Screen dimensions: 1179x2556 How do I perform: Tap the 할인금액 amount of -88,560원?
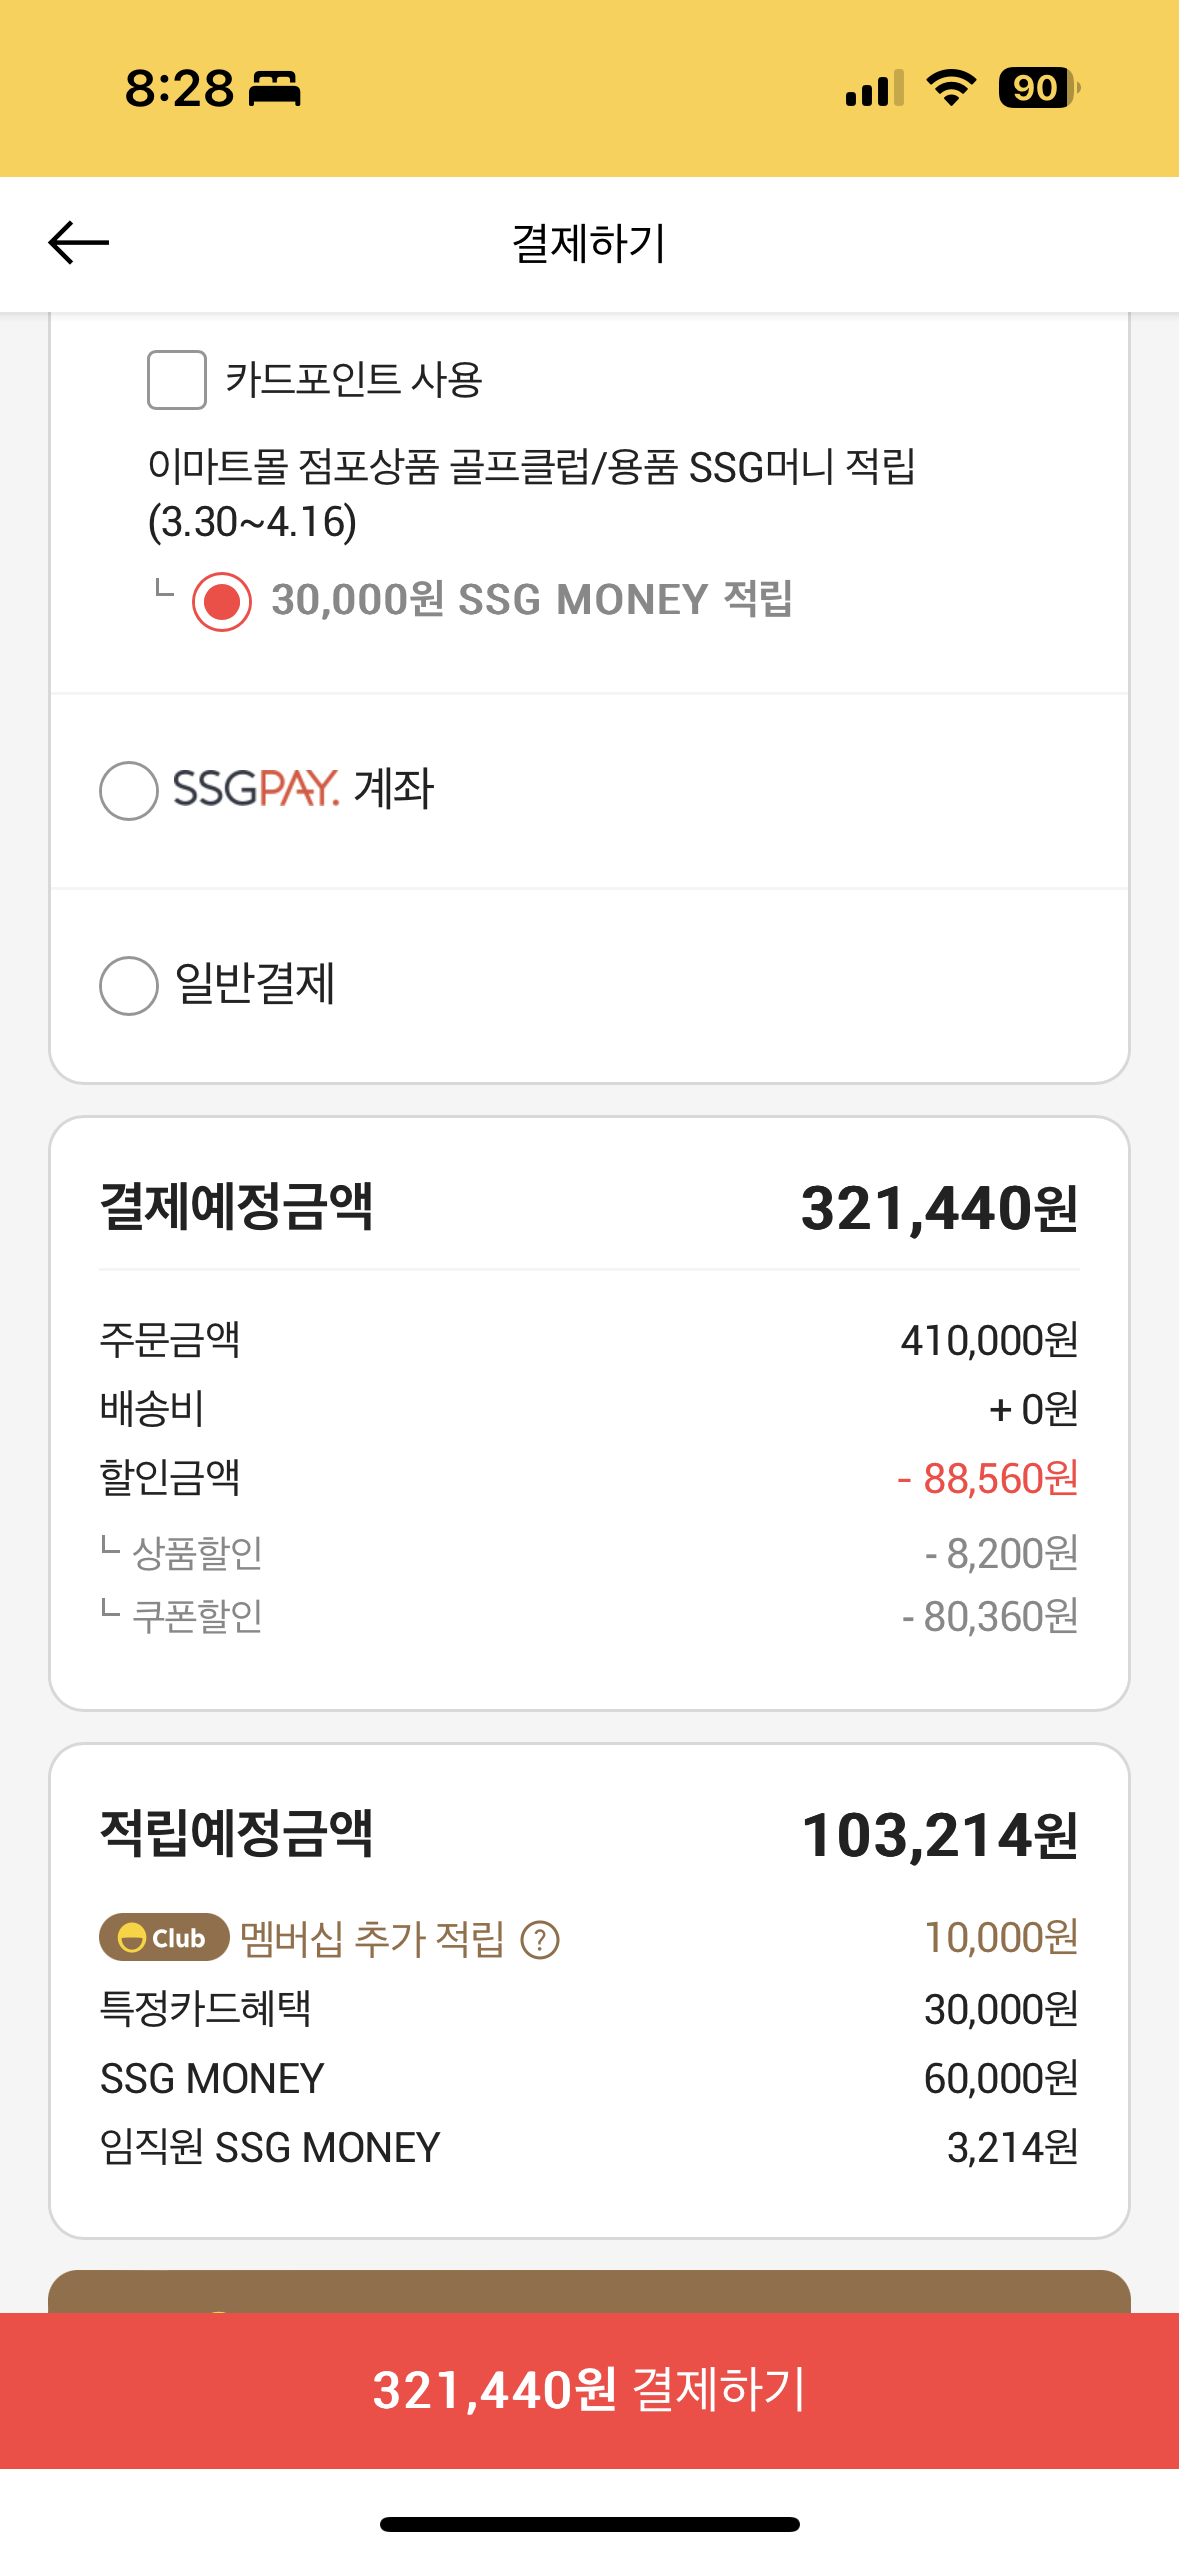pos(987,1478)
